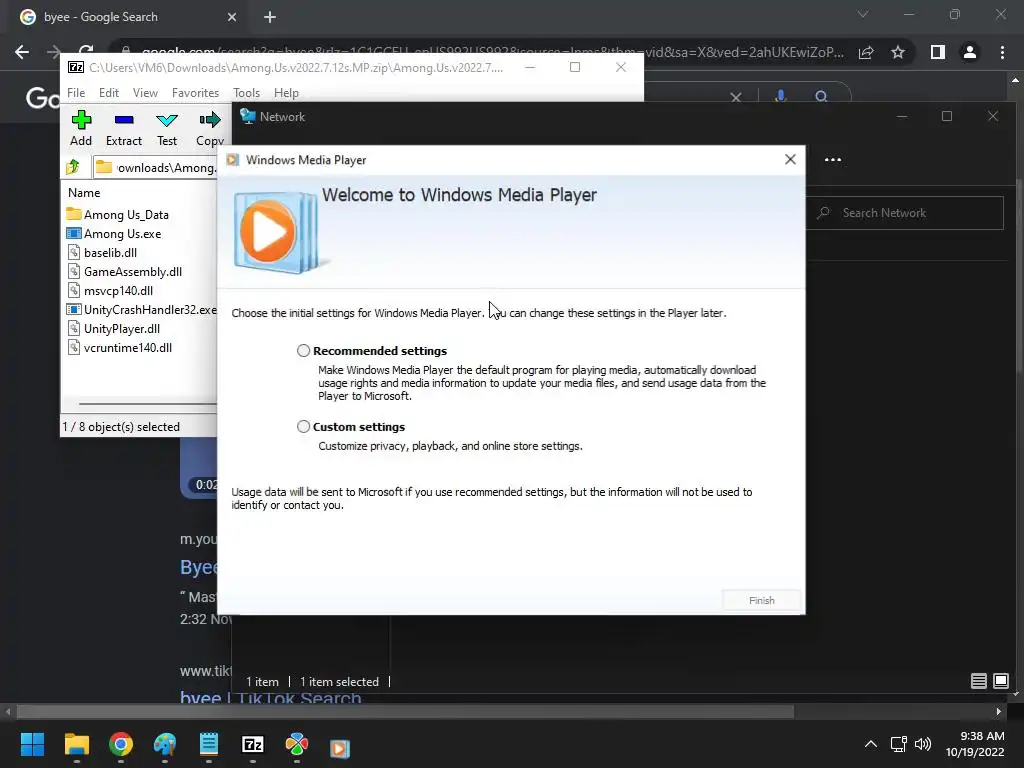The width and height of the screenshot is (1024, 768).
Task: Close the Windows Media Player welcome dialog
Action: (790, 159)
